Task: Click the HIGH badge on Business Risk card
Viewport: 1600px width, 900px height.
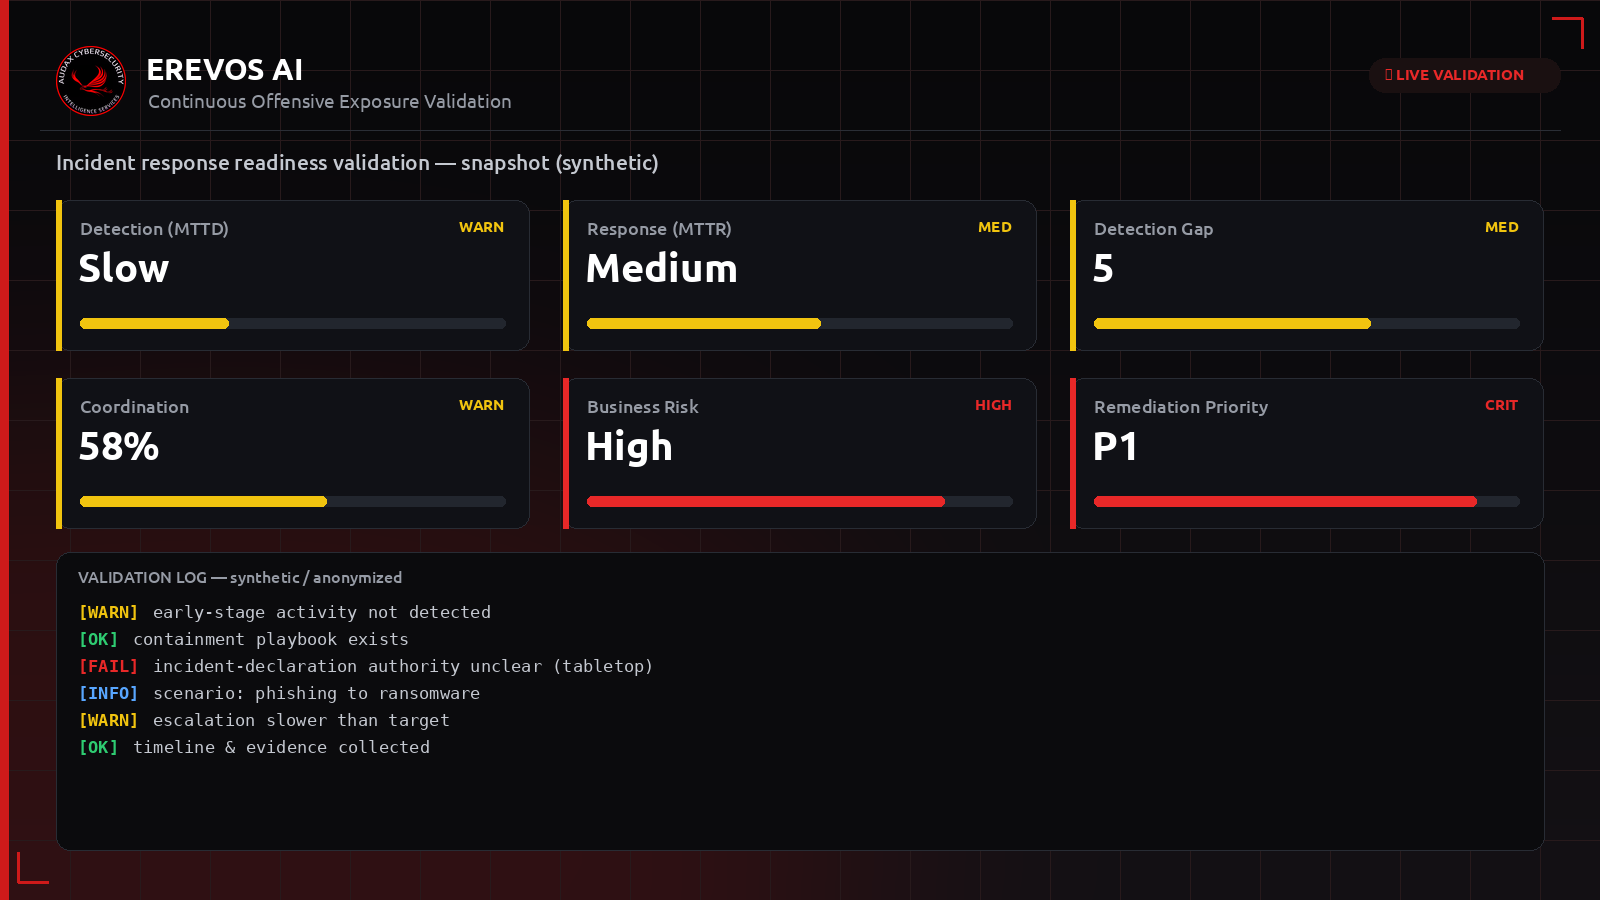Action: [x=993, y=405]
